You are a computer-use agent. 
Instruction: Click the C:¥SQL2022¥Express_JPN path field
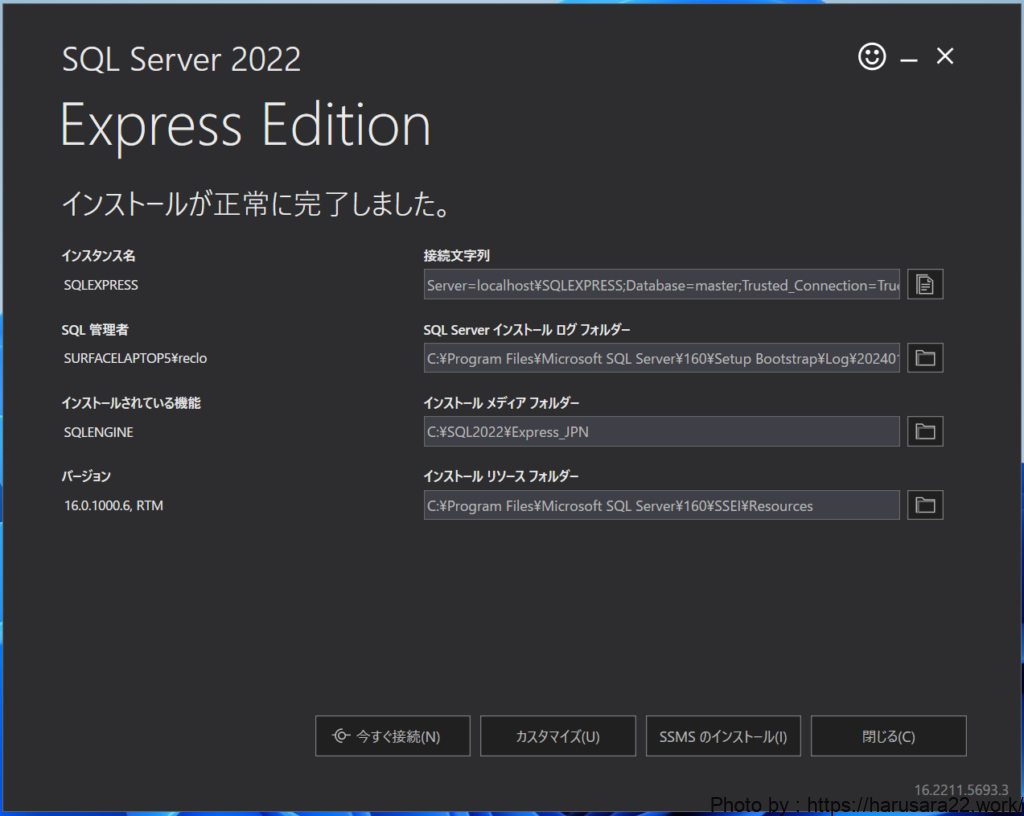tap(662, 432)
